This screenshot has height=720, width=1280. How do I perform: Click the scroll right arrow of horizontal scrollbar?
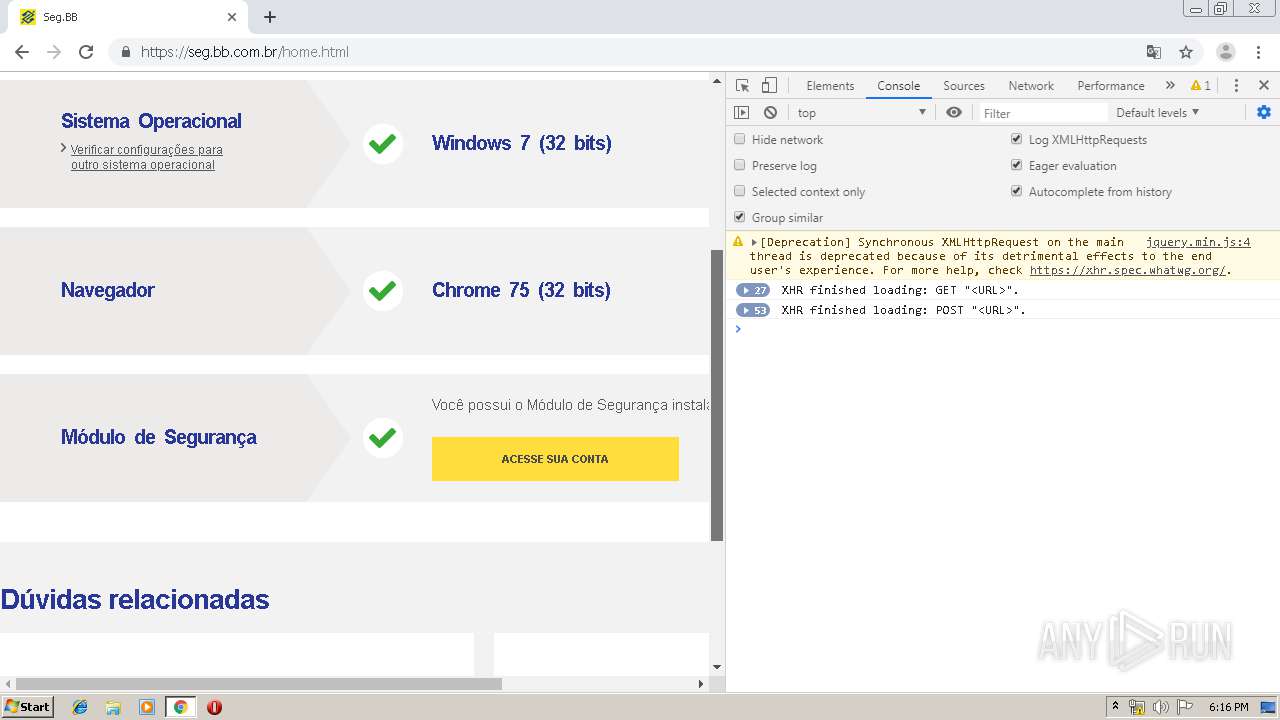pyautogui.click(x=701, y=684)
